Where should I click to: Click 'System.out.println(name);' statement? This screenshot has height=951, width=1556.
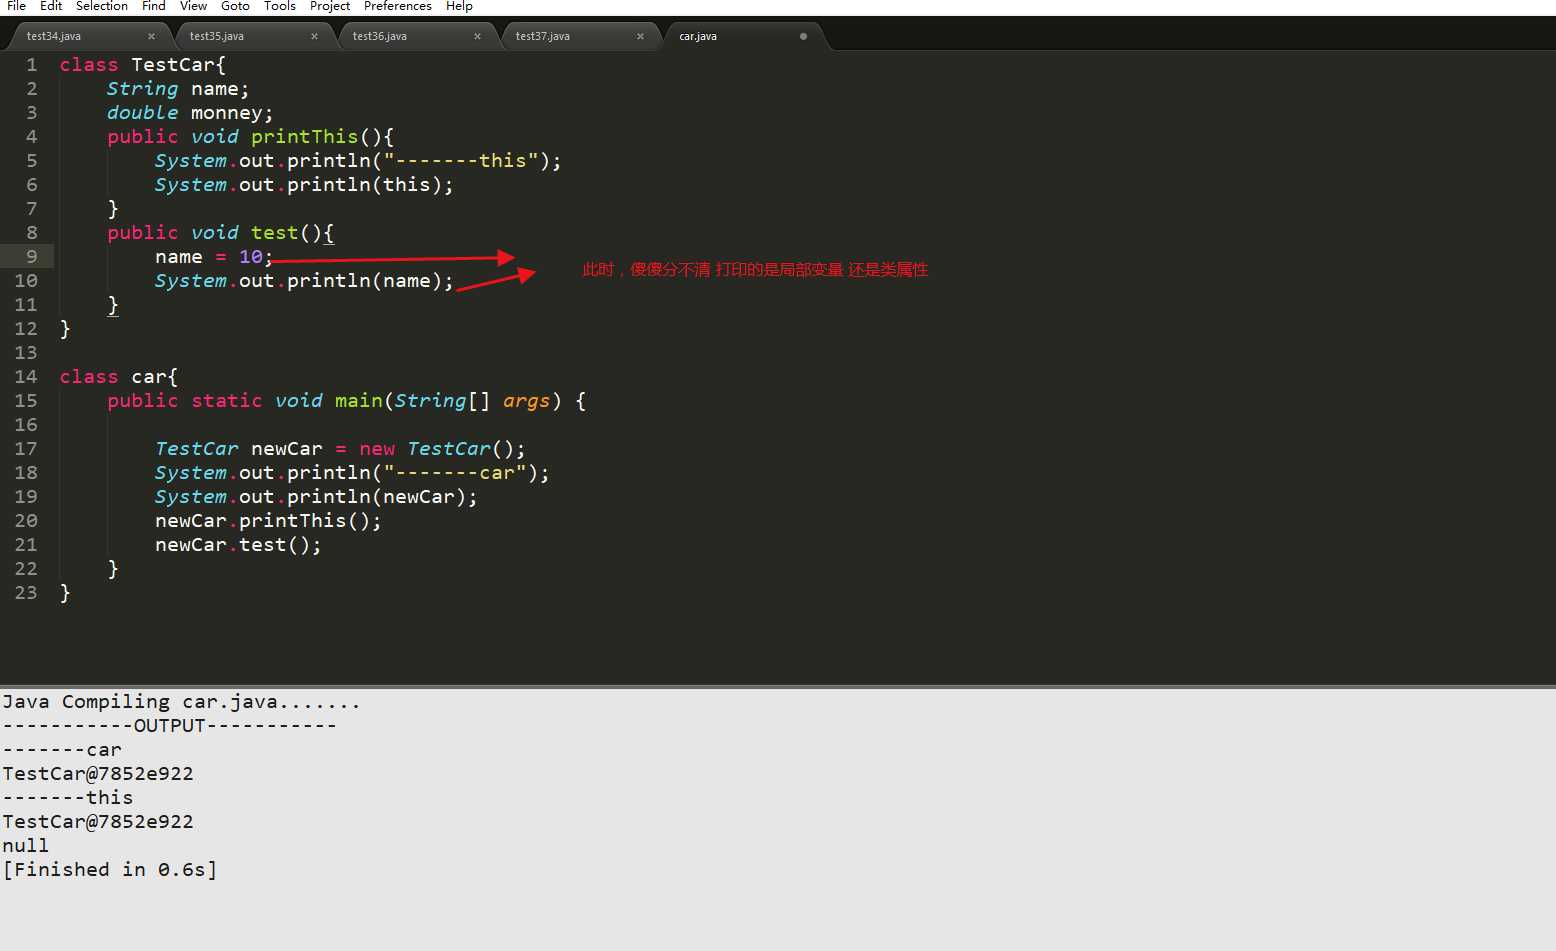tap(304, 280)
